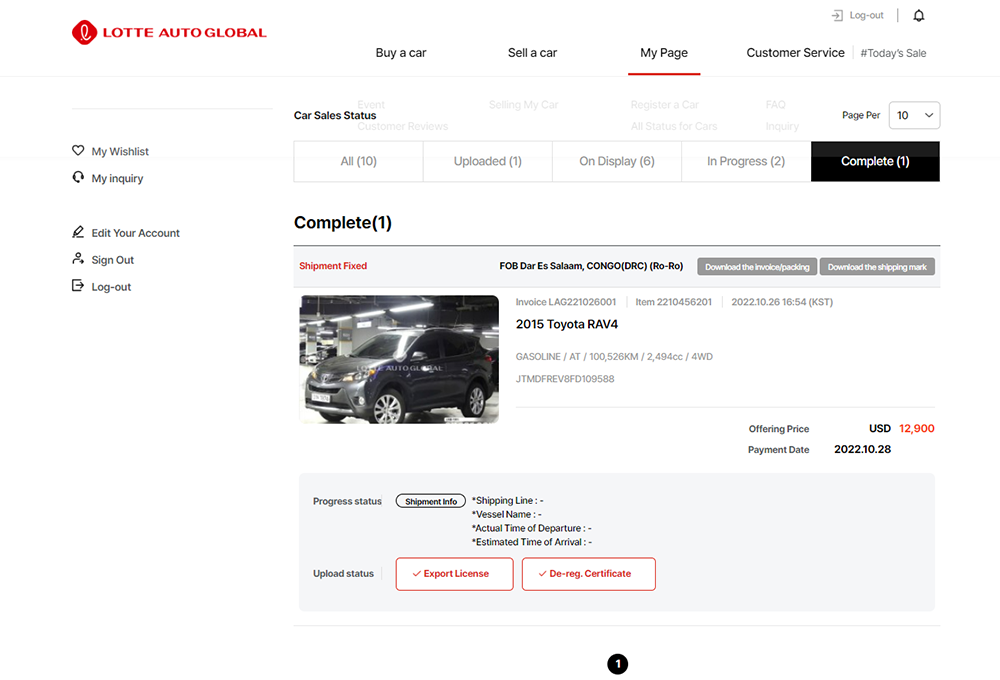Switch to the On Display (6) tab
Image resolution: width=1000 pixels, height=680 pixels.
coord(617,161)
